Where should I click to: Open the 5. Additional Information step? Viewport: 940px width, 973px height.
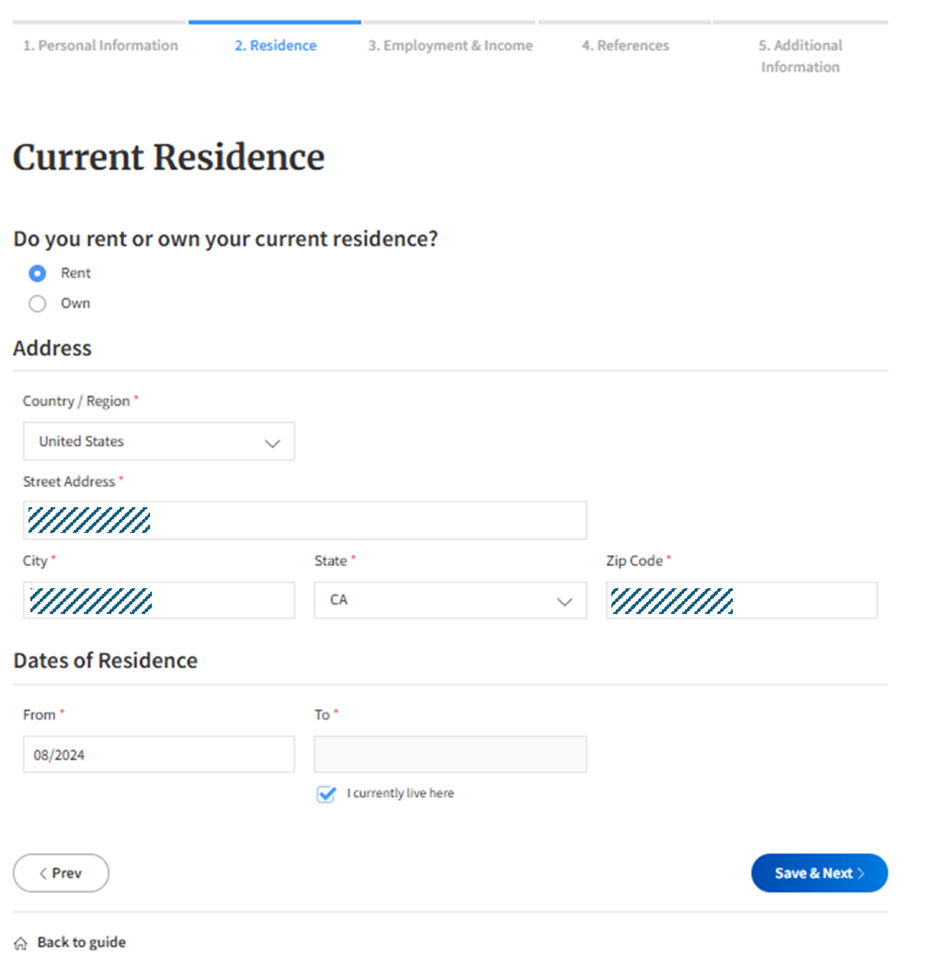tap(800, 56)
